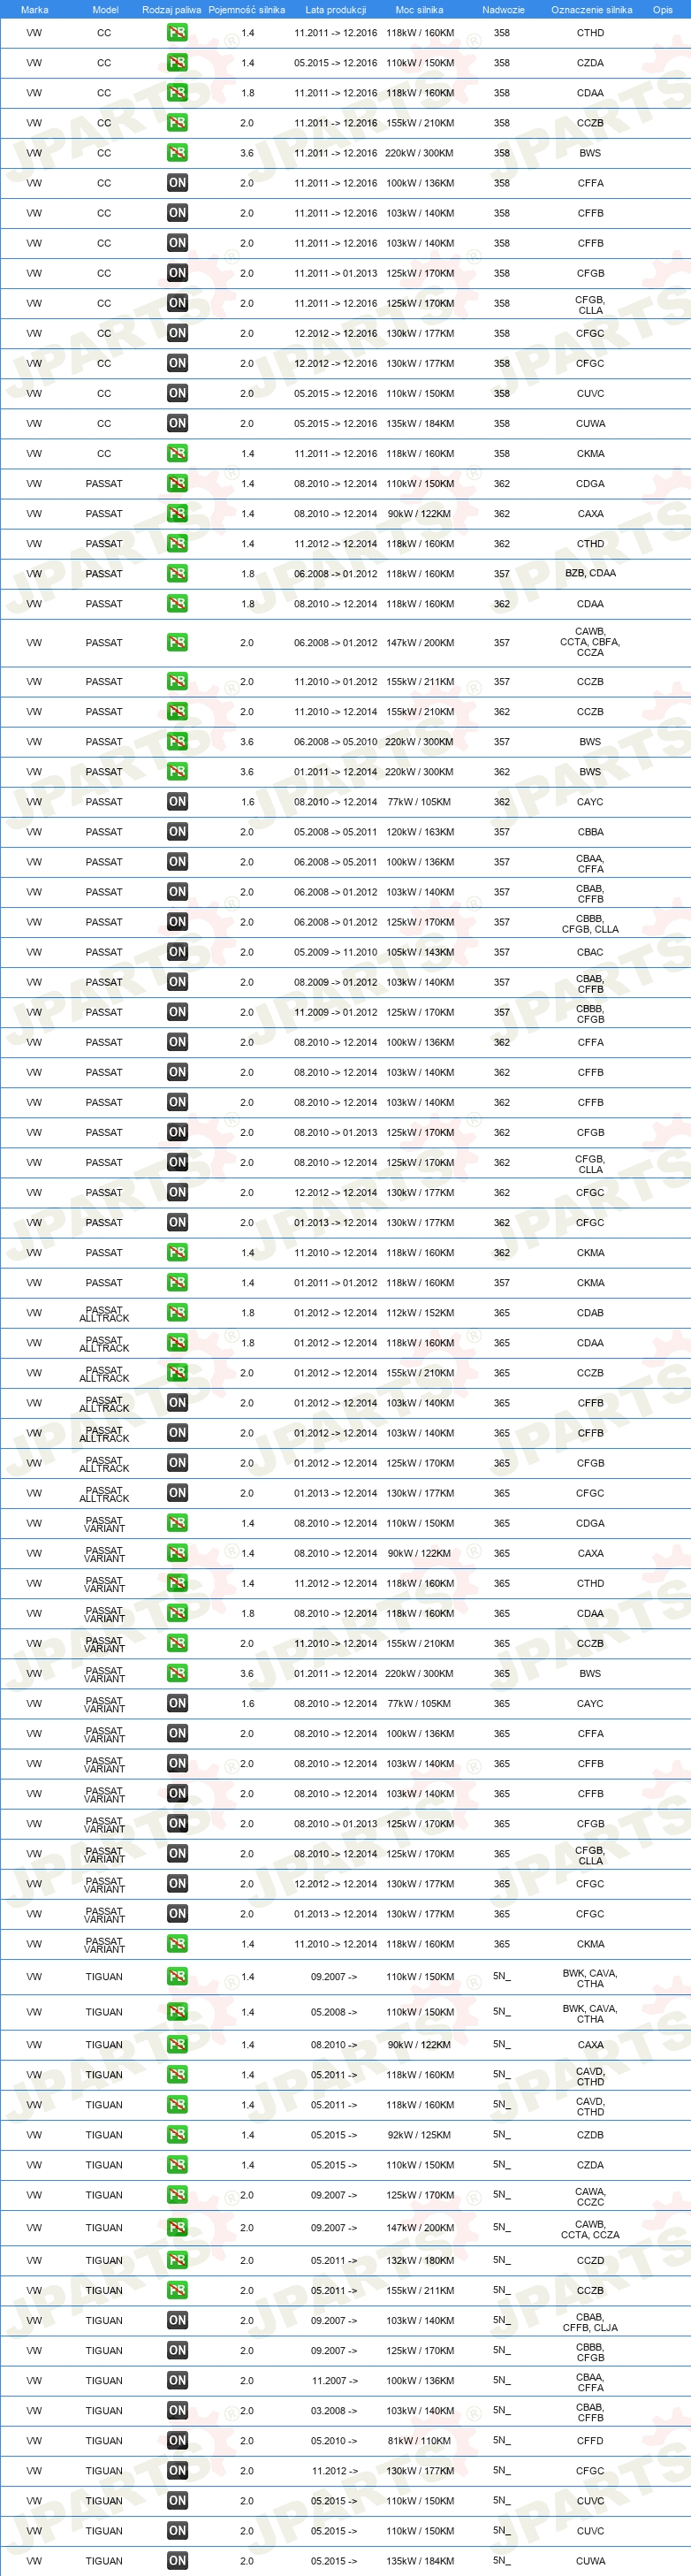The height and width of the screenshot is (2576, 691).
Task: Click the petrol icon in PASSAT CDGA row
Action: [x=177, y=483]
